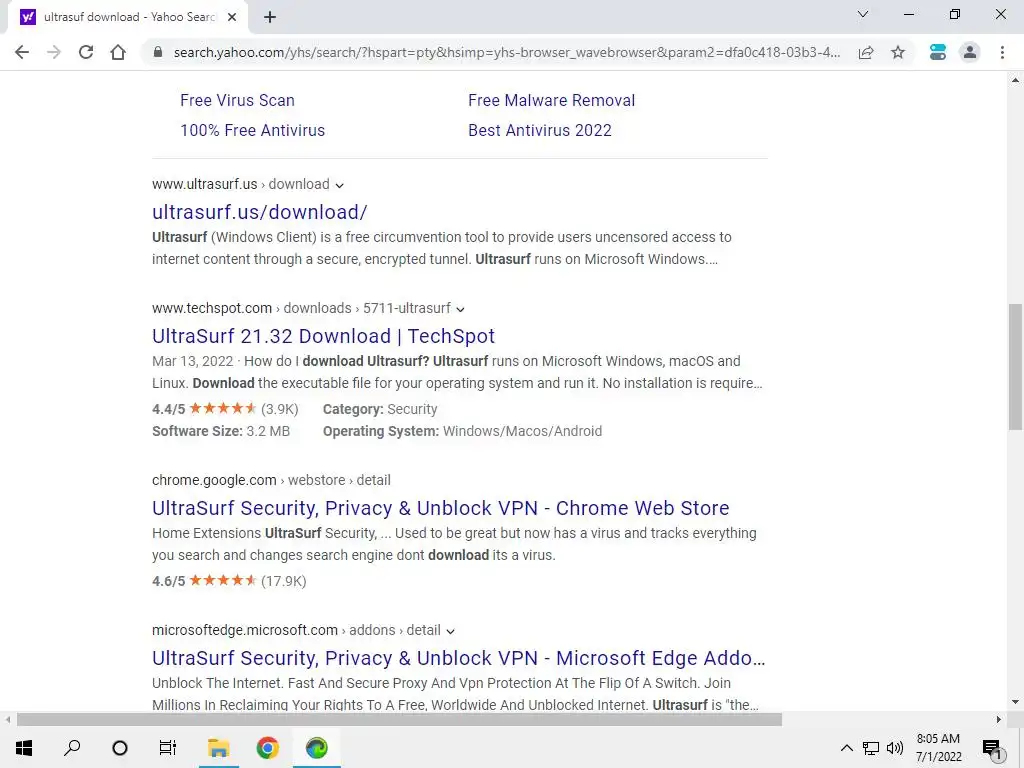The height and width of the screenshot is (768, 1024).
Task: Open the 100% Free Antivirus link
Action: click(252, 130)
